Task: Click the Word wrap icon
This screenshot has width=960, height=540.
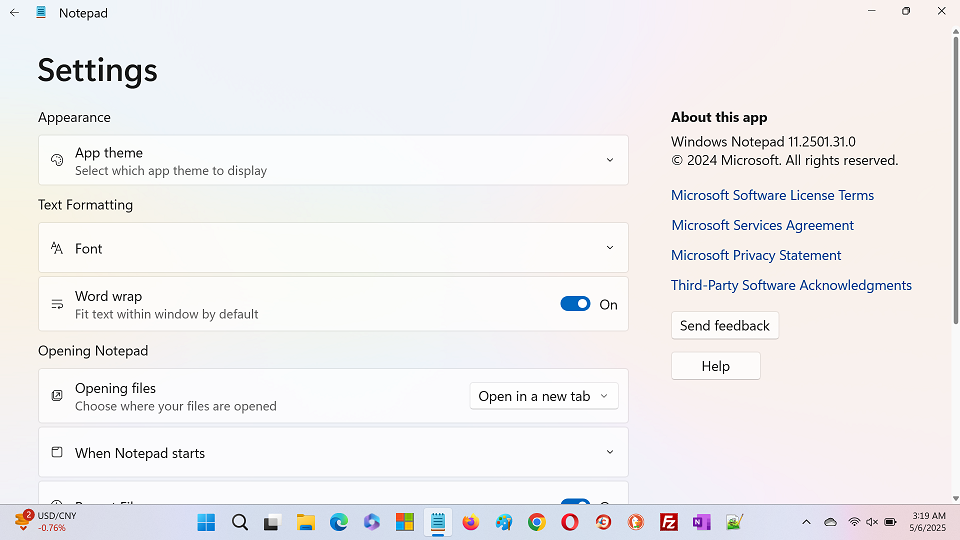Action: click(57, 304)
